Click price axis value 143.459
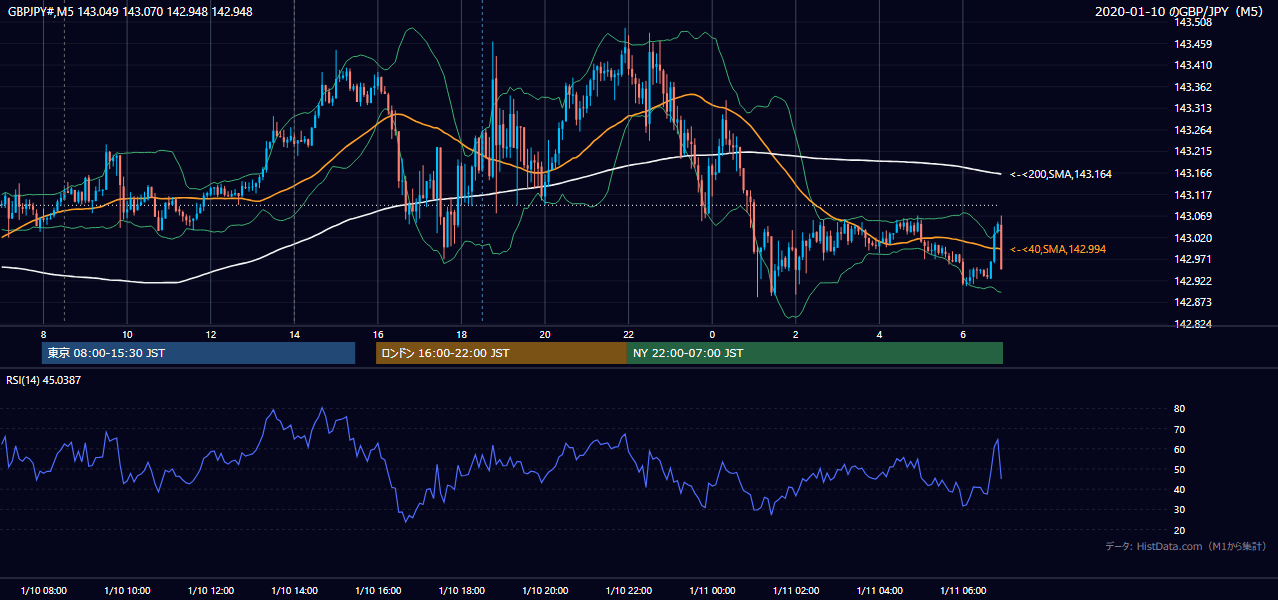 1193,44
